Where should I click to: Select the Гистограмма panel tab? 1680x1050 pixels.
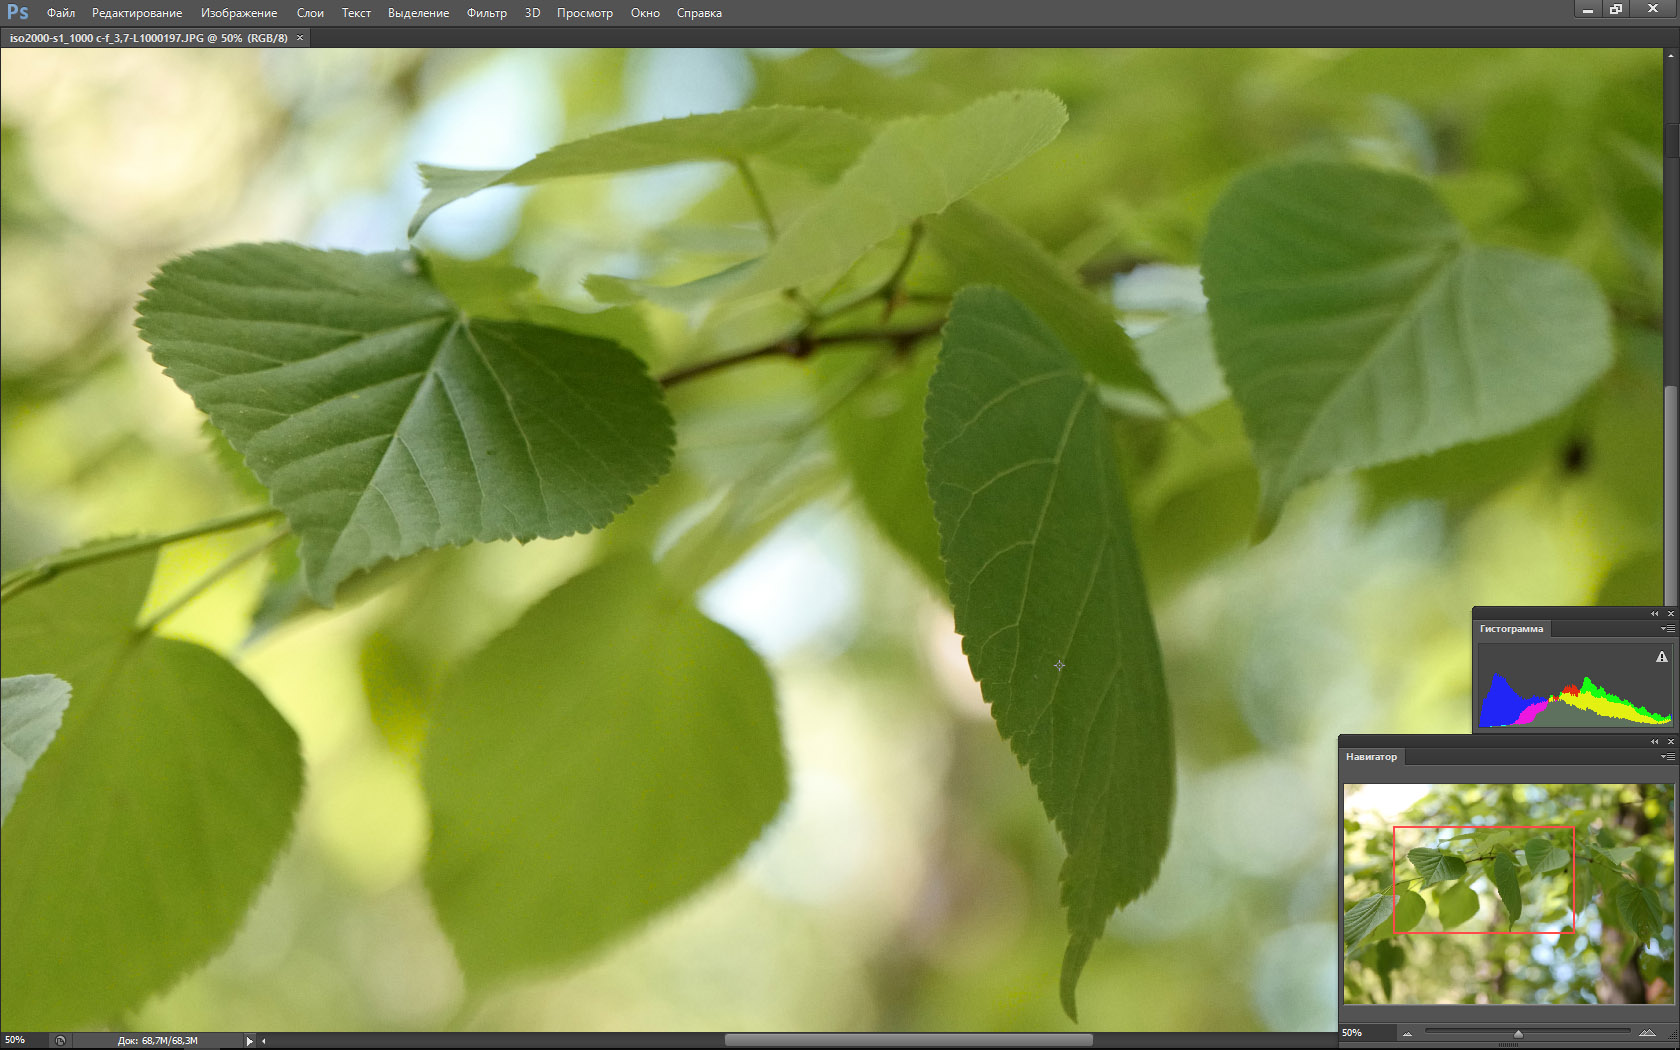click(1511, 629)
